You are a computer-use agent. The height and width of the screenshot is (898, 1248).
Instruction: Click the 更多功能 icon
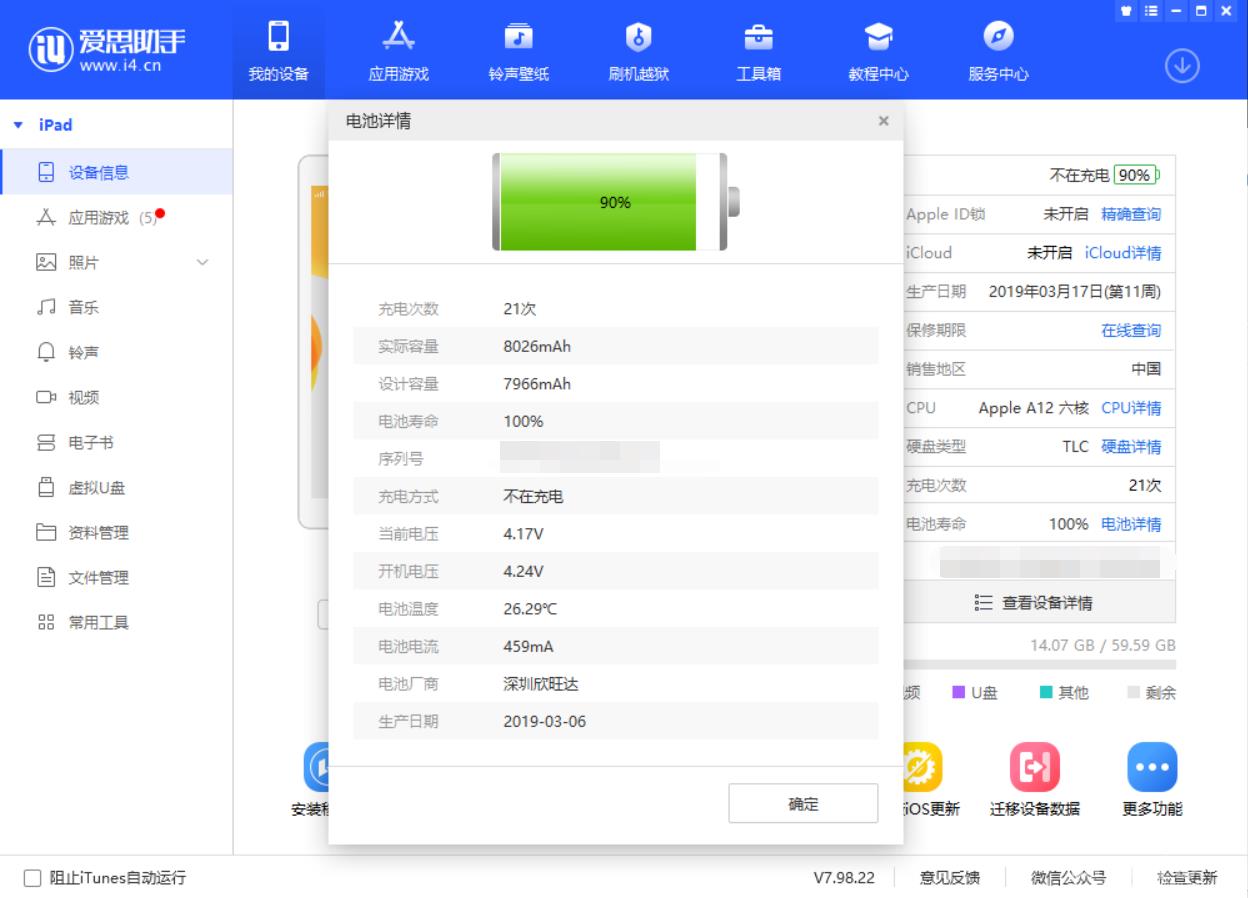1151,766
